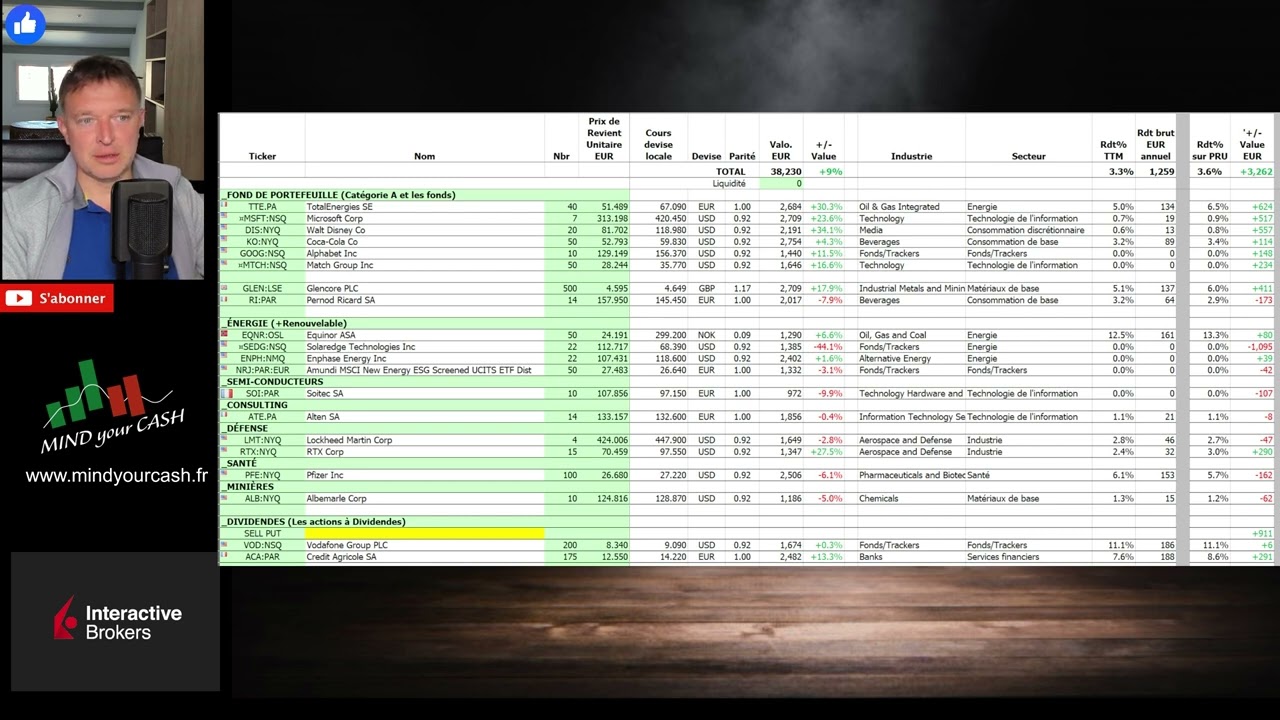Click the Mind your Cash logo
This screenshot has height=720, width=1280.
point(112,407)
